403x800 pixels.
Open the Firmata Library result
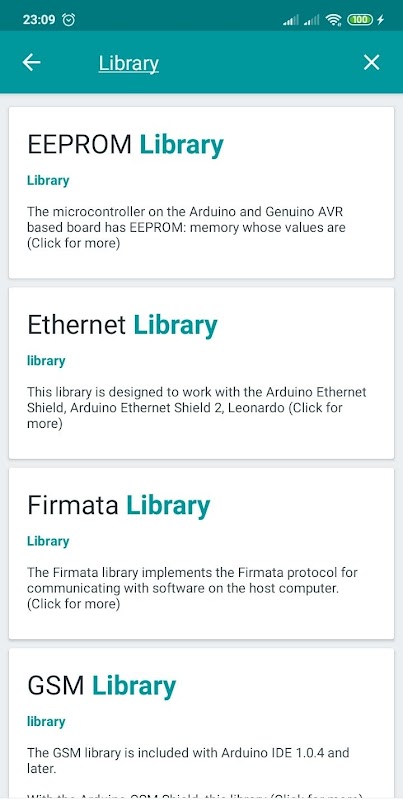click(202, 553)
